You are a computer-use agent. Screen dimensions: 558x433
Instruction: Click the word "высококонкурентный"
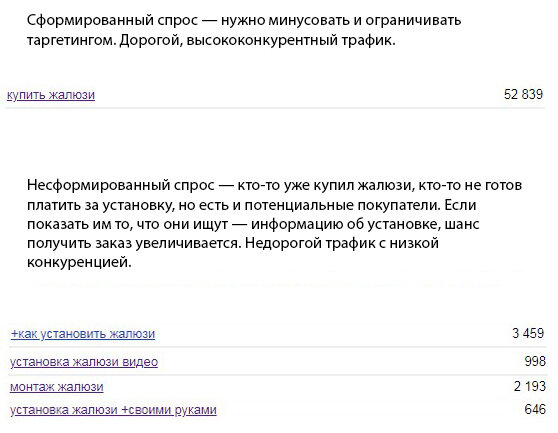[x=262, y=41]
